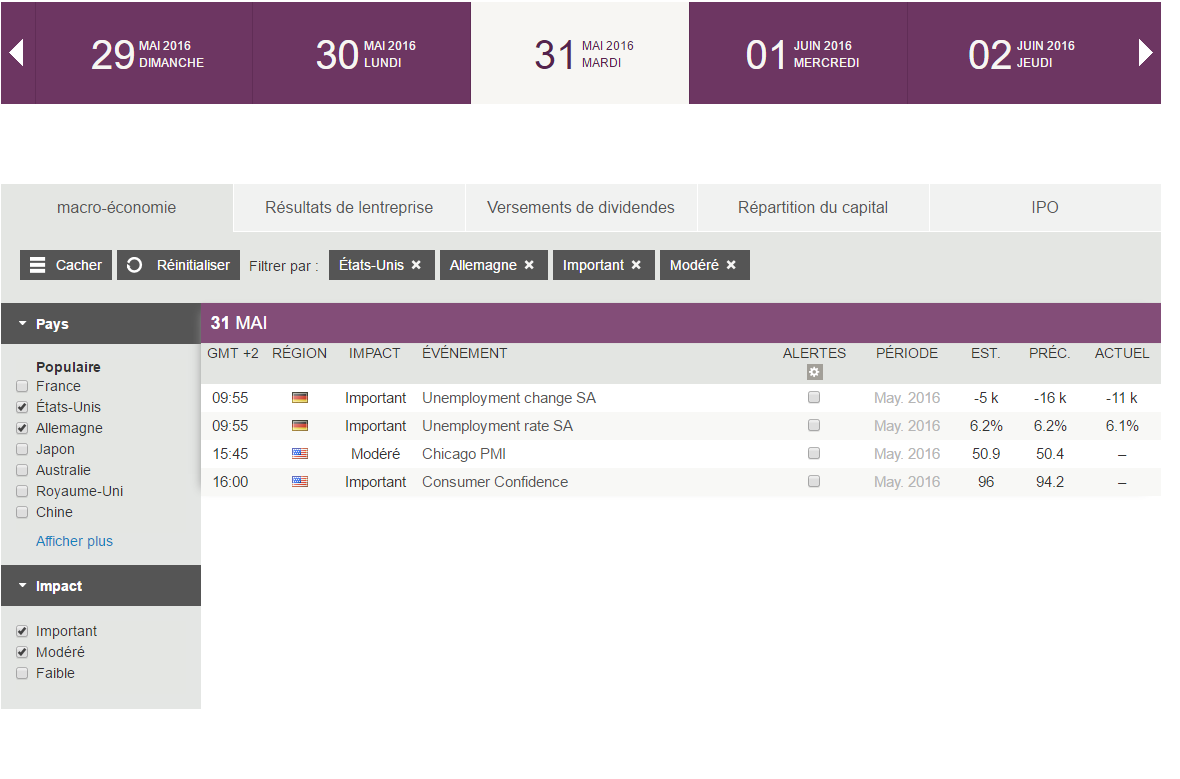Open Unemployment rate SA event
The height and width of the screenshot is (779, 1180).
pyautogui.click(x=497, y=426)
